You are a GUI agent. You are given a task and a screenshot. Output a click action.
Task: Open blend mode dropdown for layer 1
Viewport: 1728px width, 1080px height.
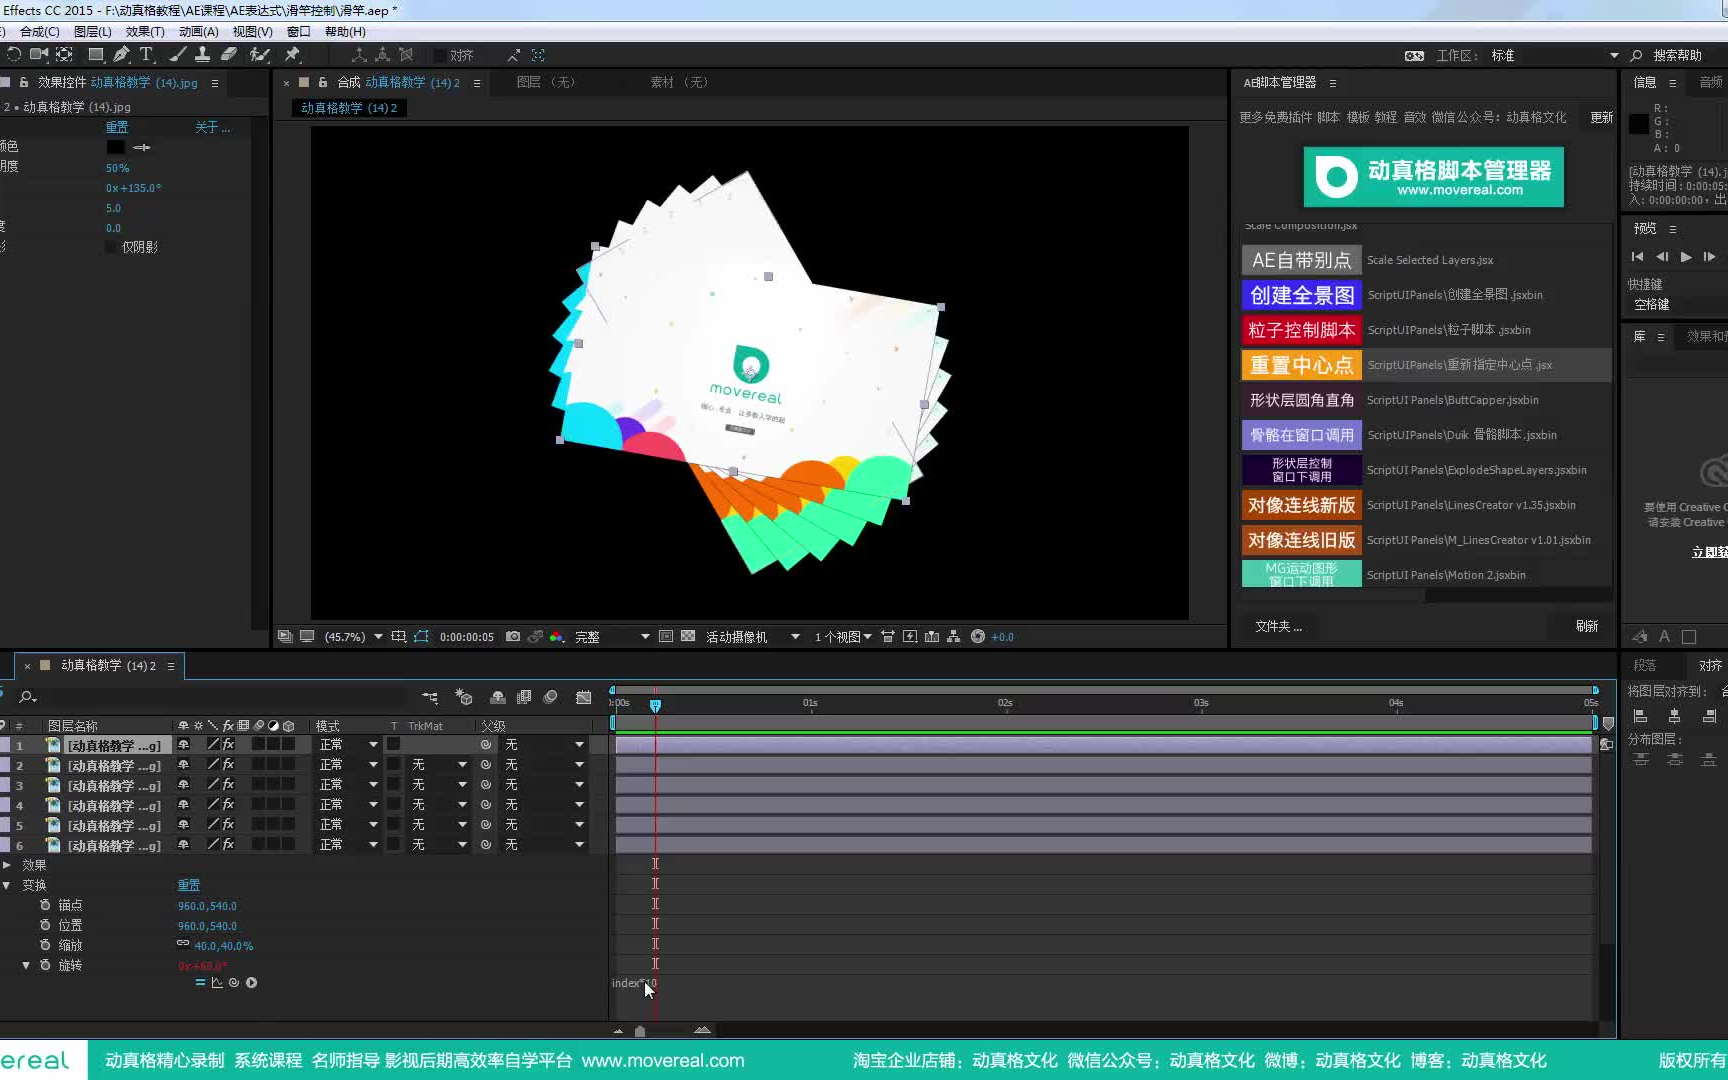coord(348,745)
